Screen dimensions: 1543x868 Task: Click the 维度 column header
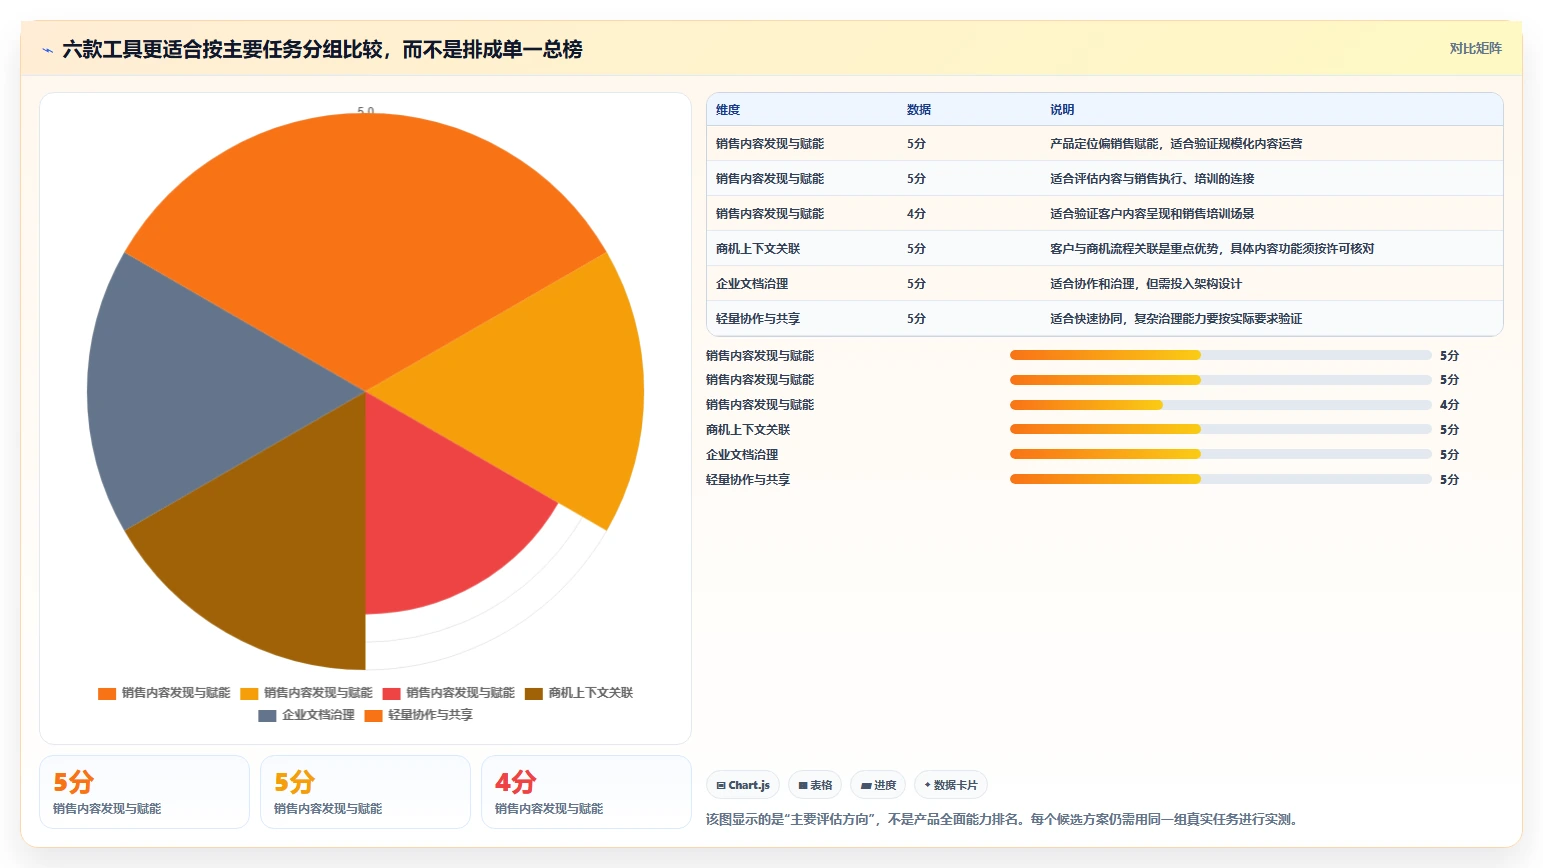pos(728,110)
